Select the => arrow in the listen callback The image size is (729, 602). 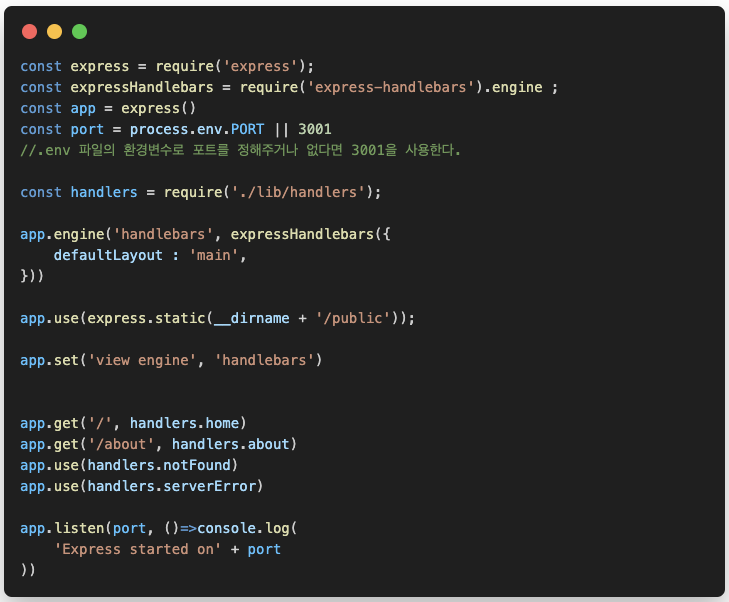coord(188,529)
